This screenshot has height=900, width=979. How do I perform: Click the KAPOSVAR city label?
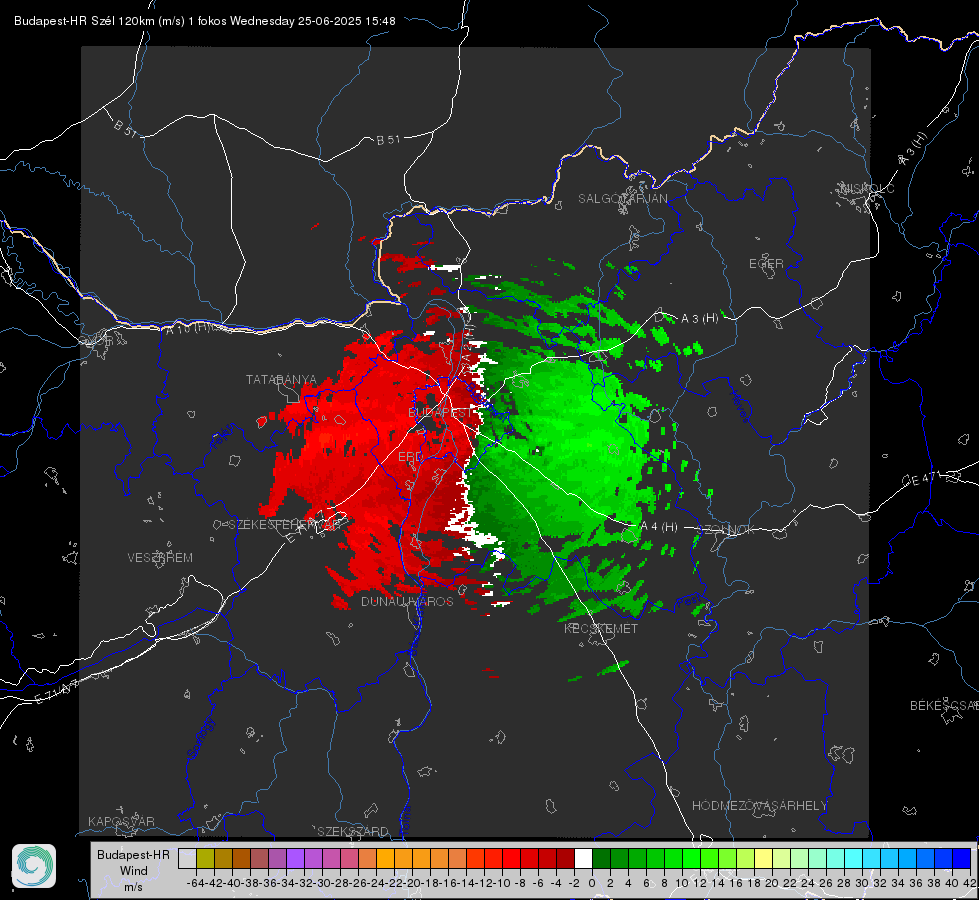[121, 822]
